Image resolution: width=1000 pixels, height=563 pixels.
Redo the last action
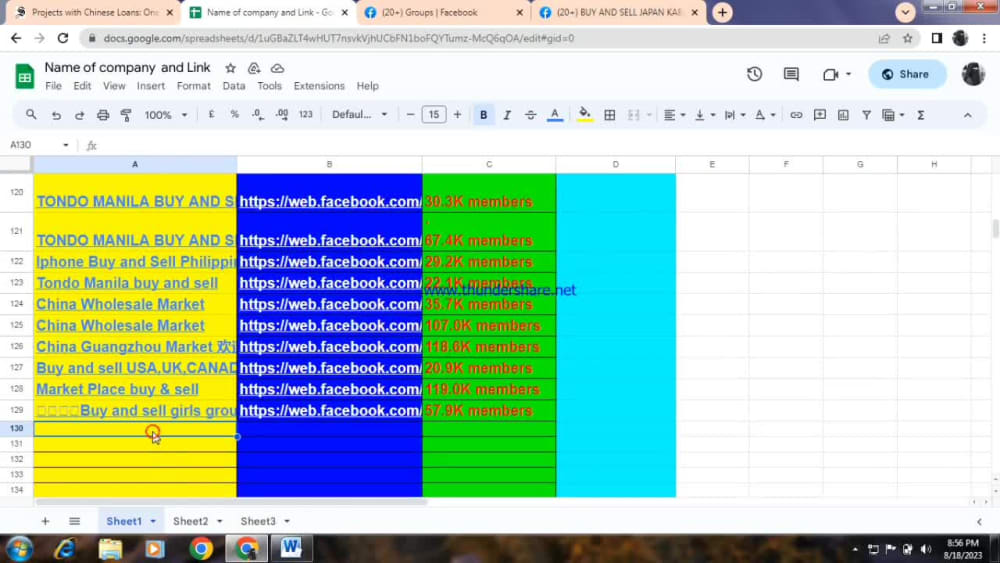[x=79, y=115]
